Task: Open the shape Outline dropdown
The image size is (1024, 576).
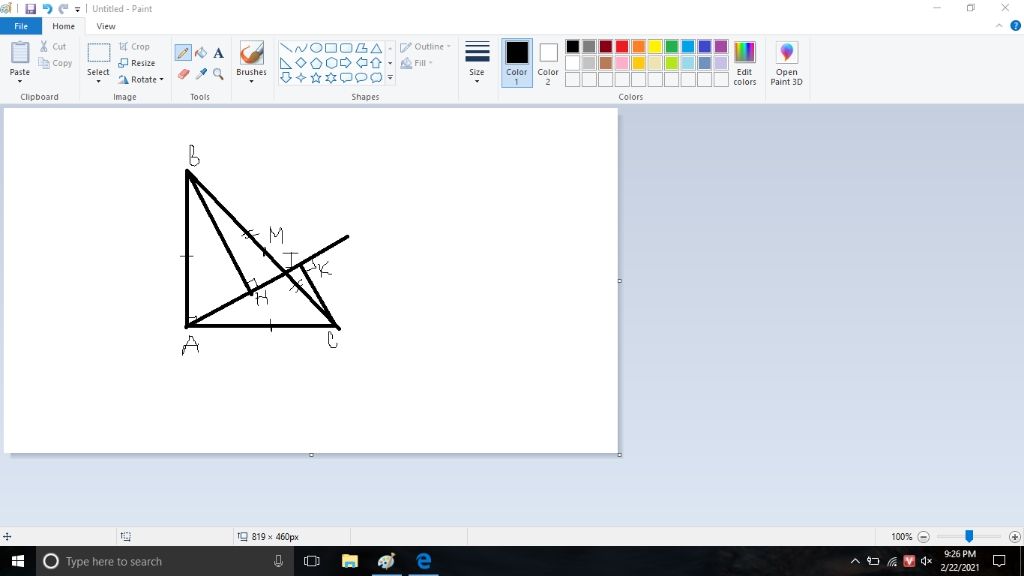Action: 425,46
